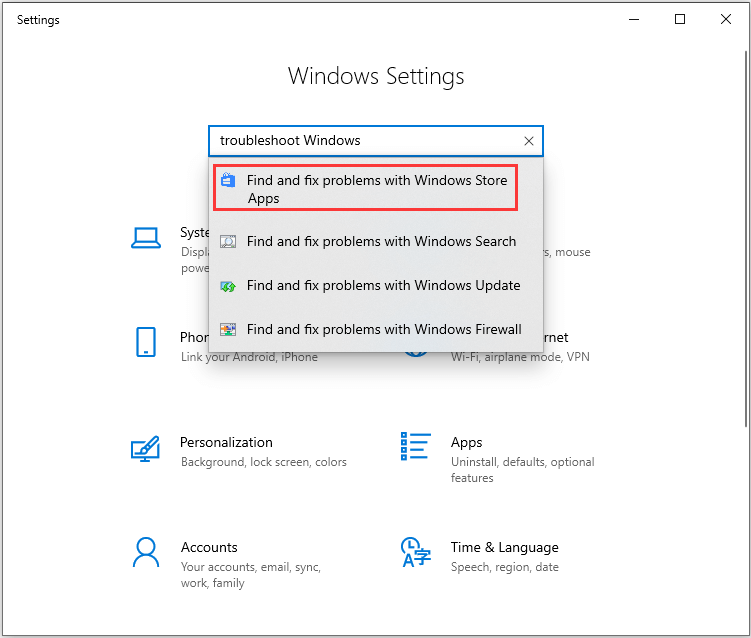Image resolution: width=751 pixels, height=638 pixels.
Task: Click the System laptop icon
Action: point(146,238)
